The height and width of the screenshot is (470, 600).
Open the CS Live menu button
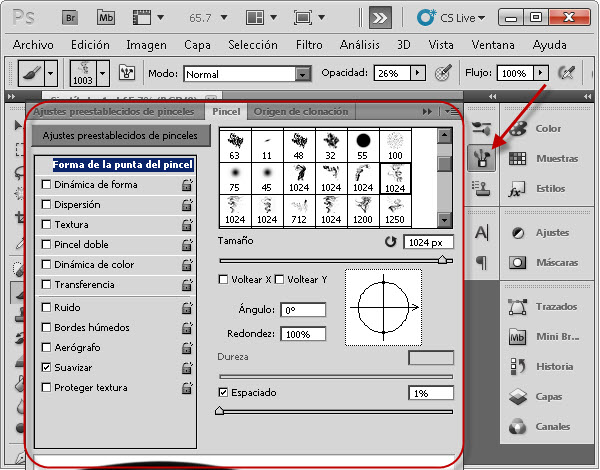[x=463, y=18]
